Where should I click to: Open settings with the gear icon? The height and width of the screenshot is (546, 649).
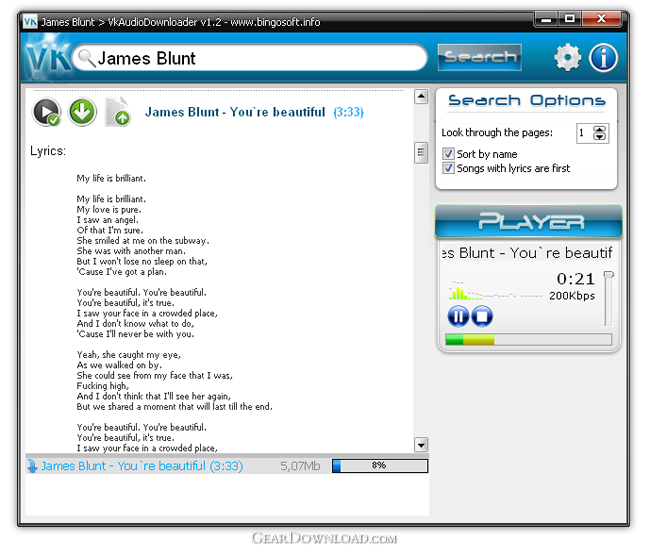point(567,57)
